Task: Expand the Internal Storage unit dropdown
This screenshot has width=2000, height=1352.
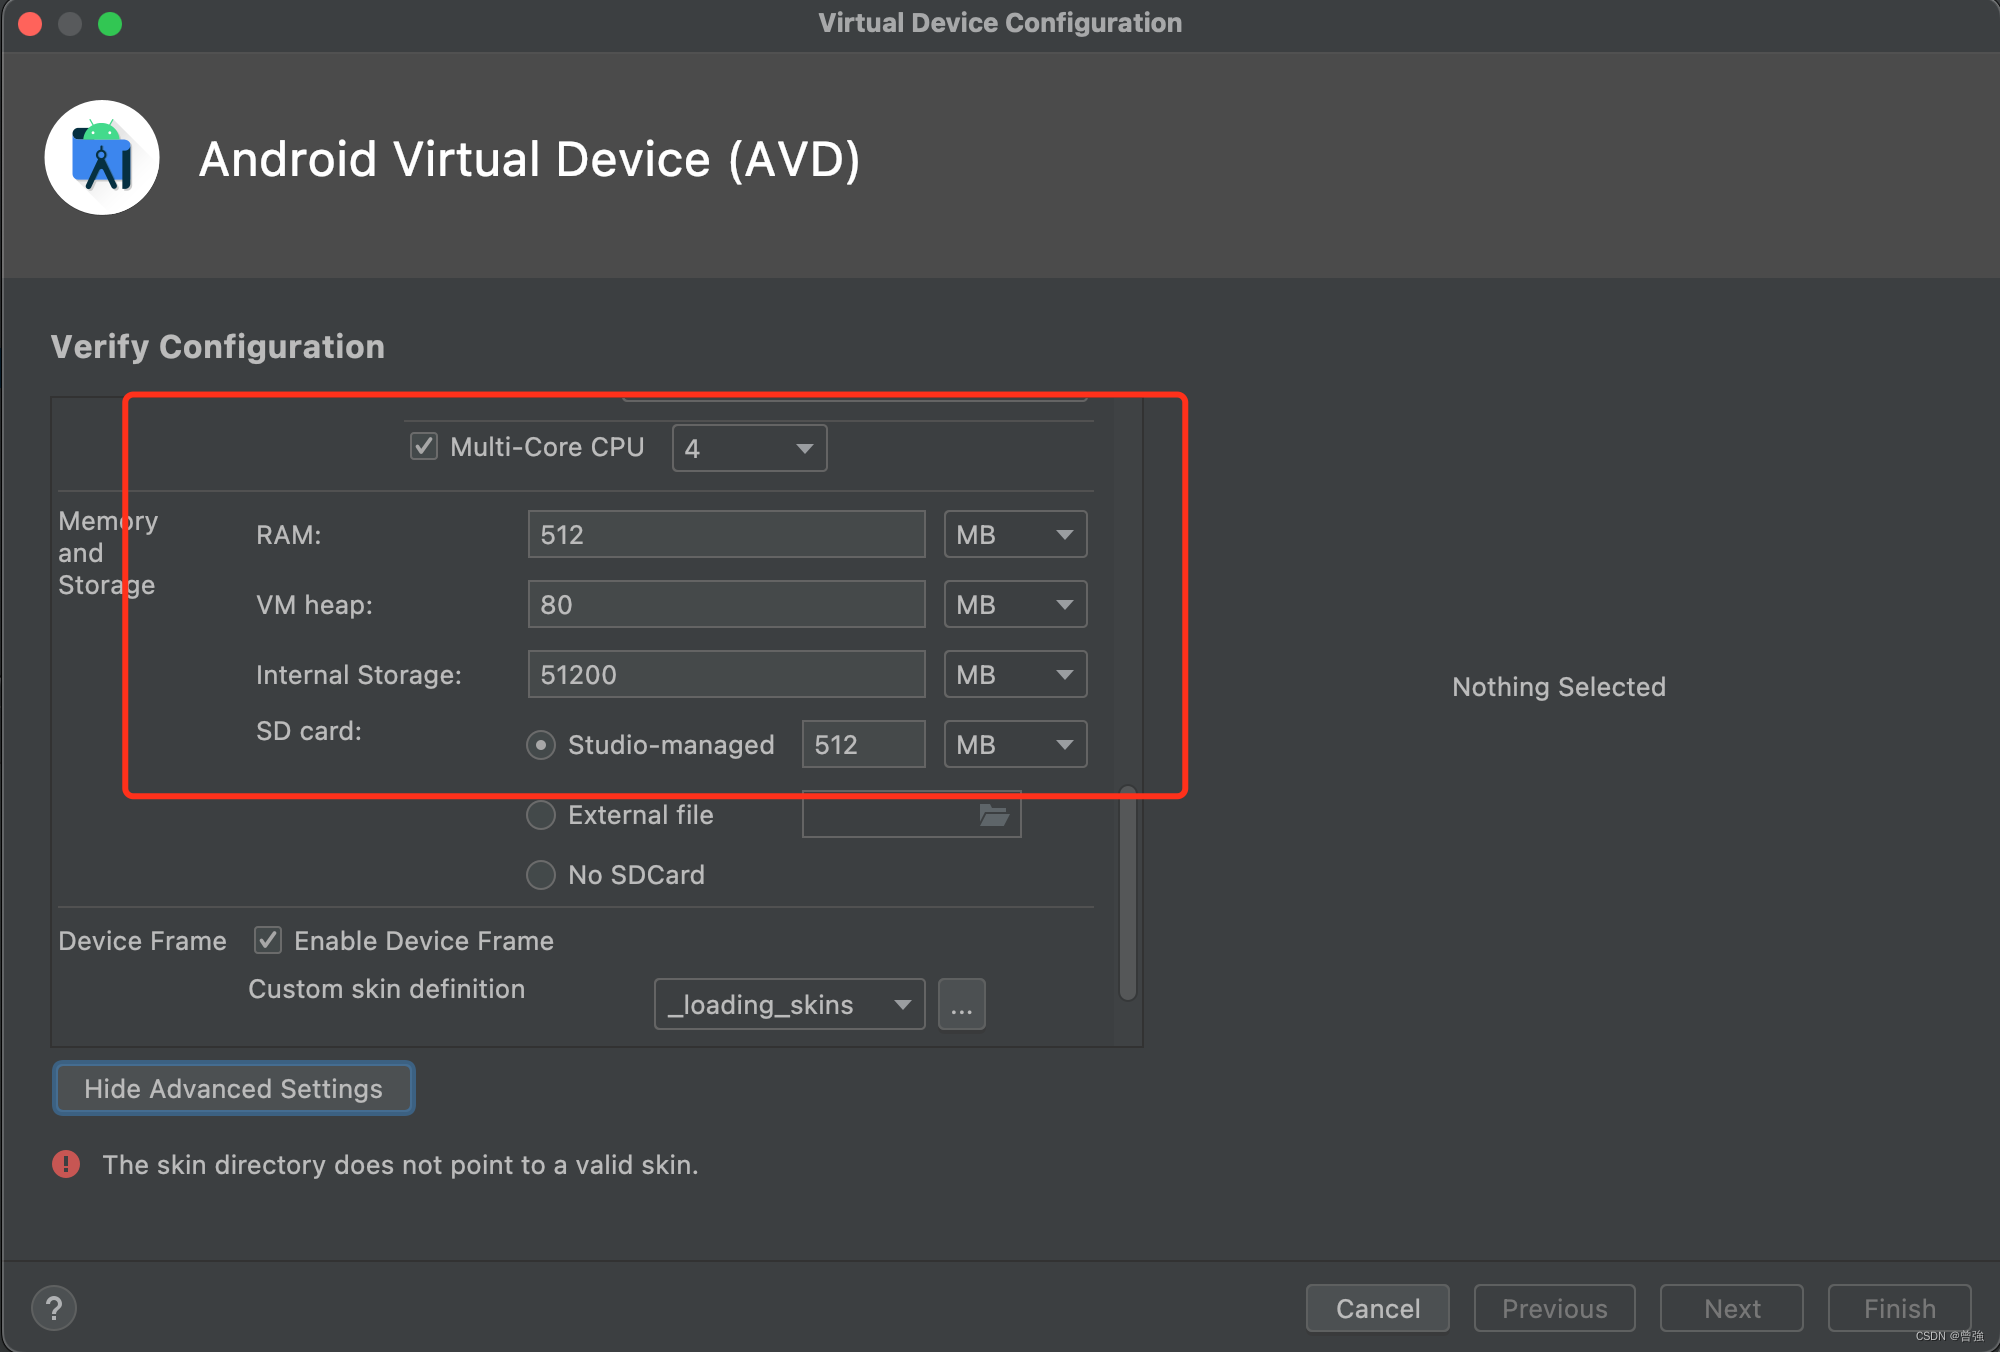Action: [1015, 675]
